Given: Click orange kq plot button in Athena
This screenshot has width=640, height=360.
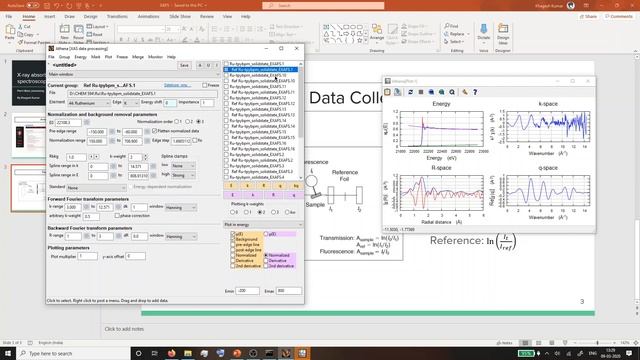Looking at the screenshot, I should click(x=296, y=186).
